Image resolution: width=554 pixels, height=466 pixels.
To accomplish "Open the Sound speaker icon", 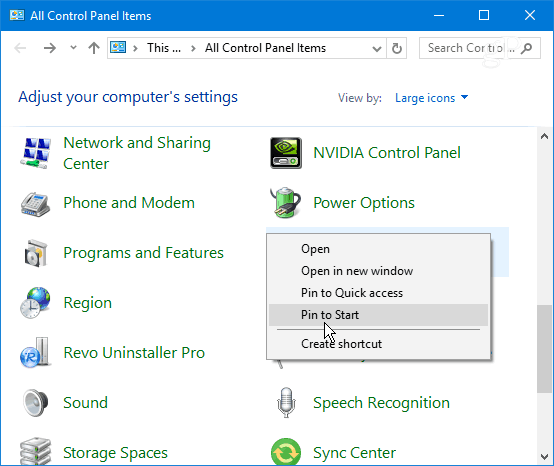I will tap(35, 403).
